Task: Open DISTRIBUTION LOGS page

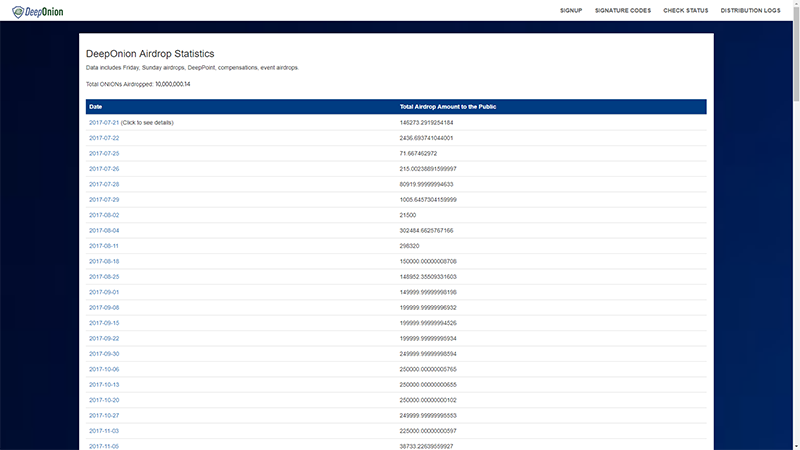Action: 751,11
